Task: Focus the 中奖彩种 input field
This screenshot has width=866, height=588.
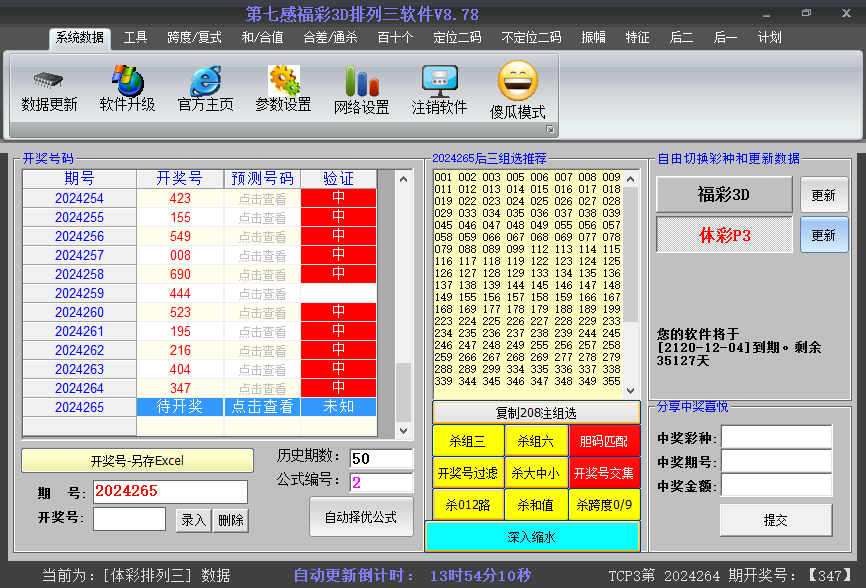Action: click(777, 437)
